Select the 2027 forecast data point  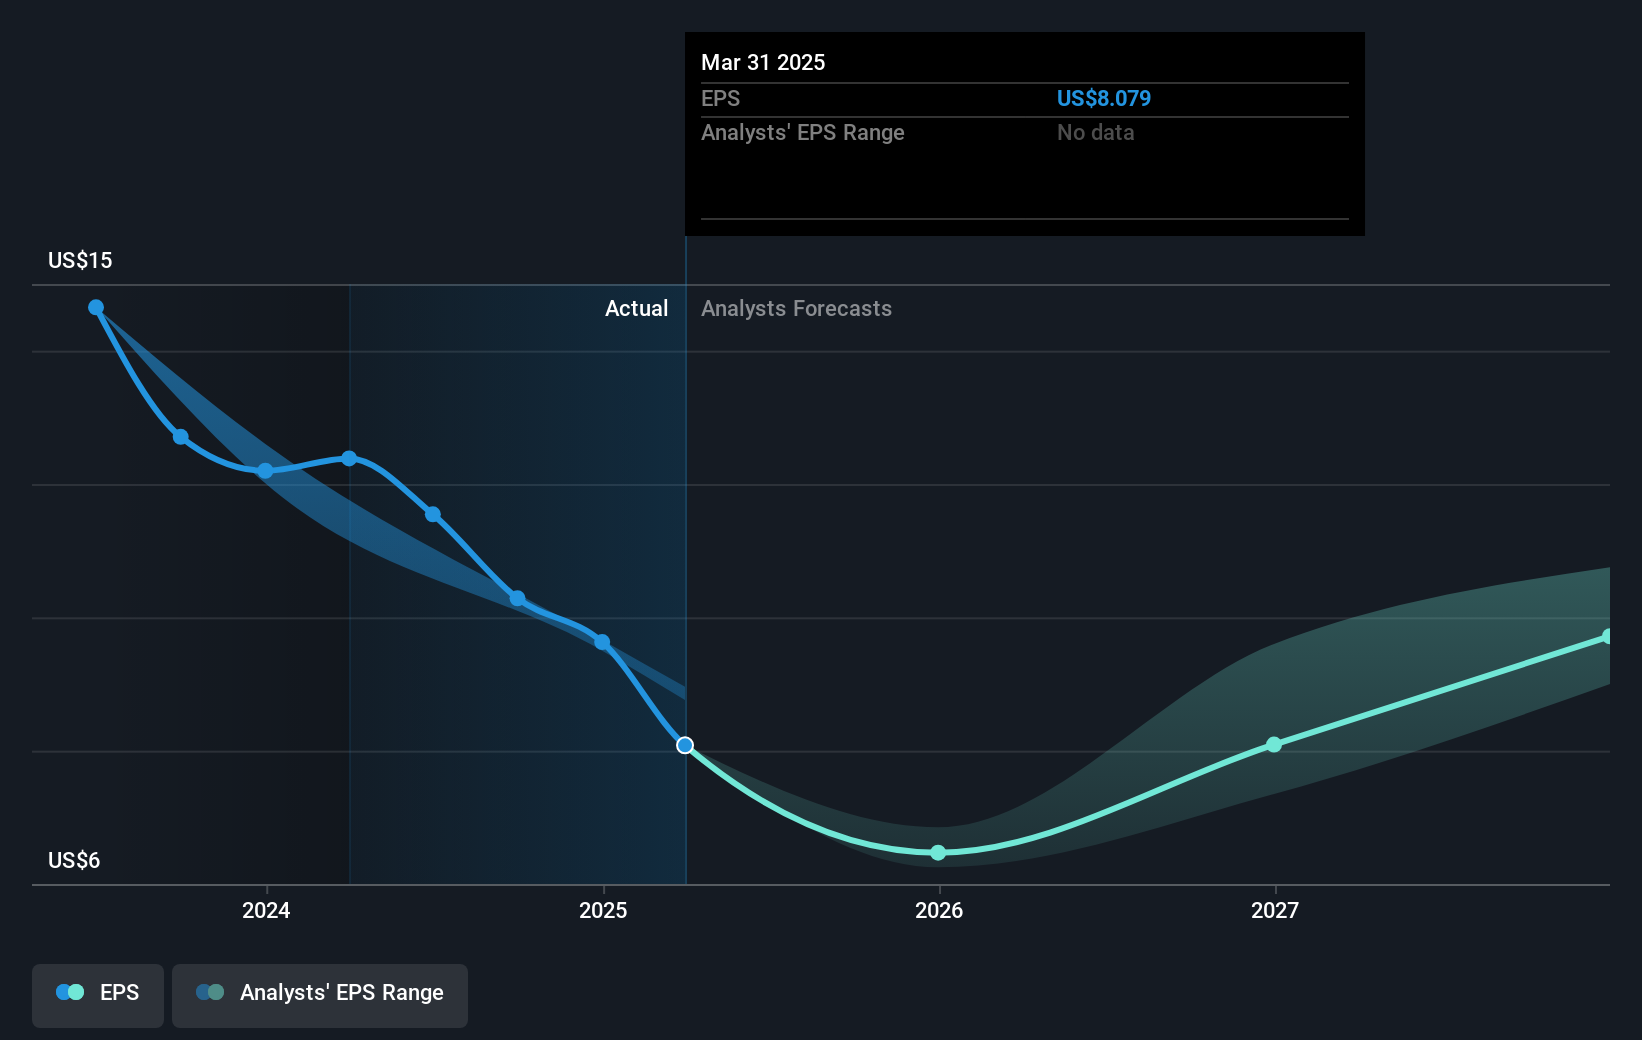click(1274, 745)
